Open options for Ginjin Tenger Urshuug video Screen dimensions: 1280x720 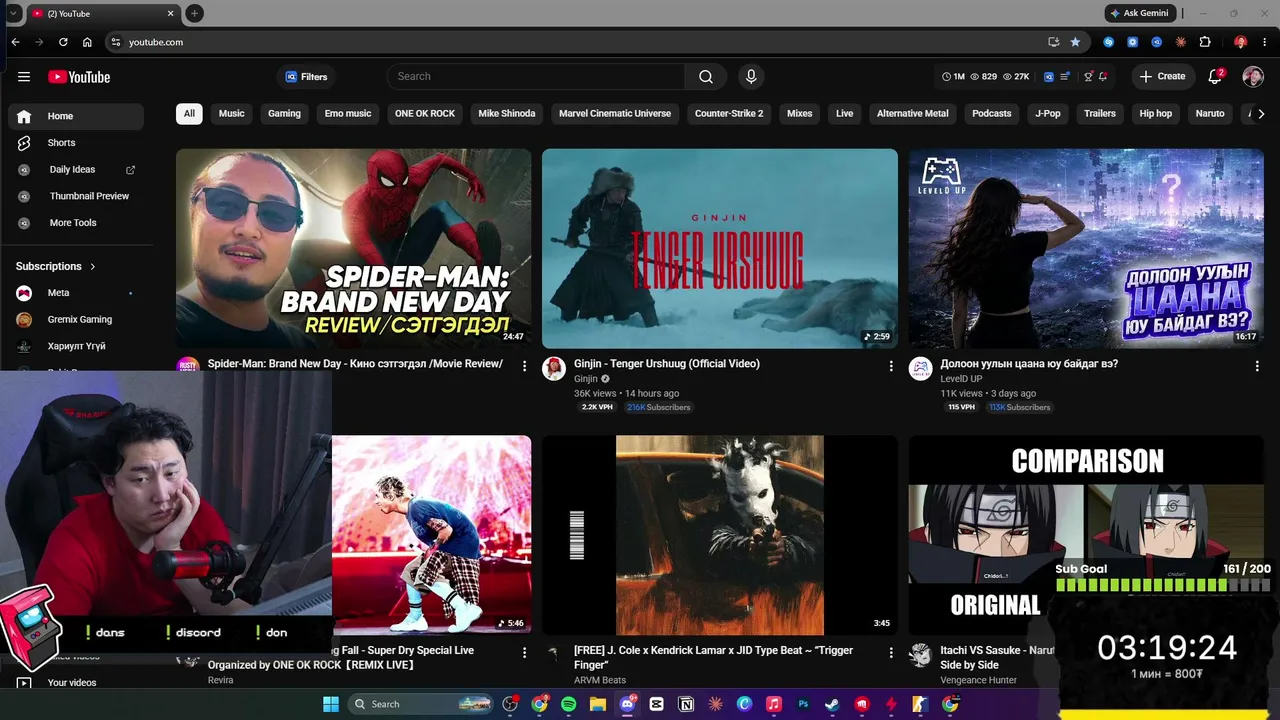891,366
